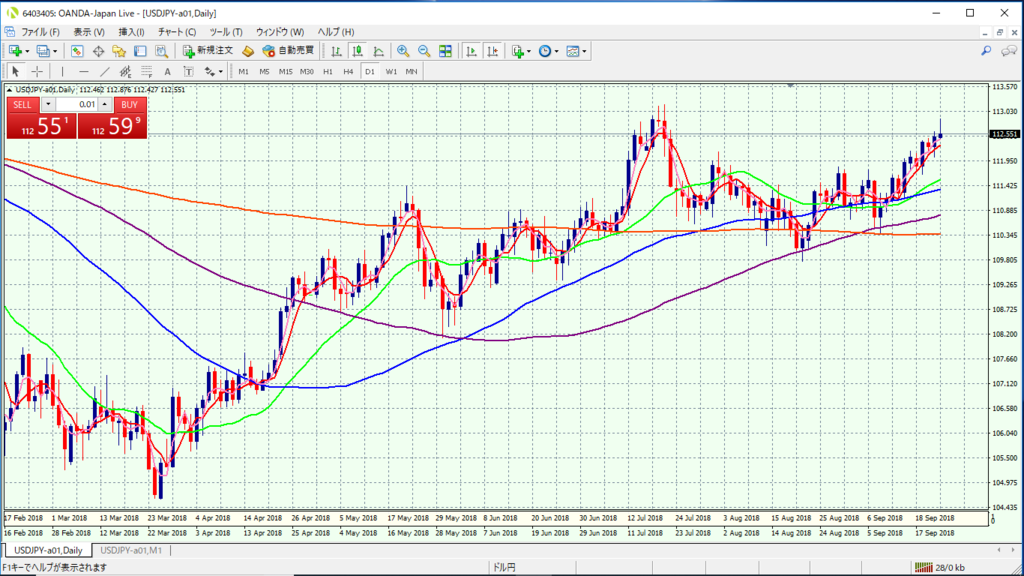The width and height of the screenshot is (1024, 576).
Task: Switch chart to bar chart style
Action: (336, 51)
